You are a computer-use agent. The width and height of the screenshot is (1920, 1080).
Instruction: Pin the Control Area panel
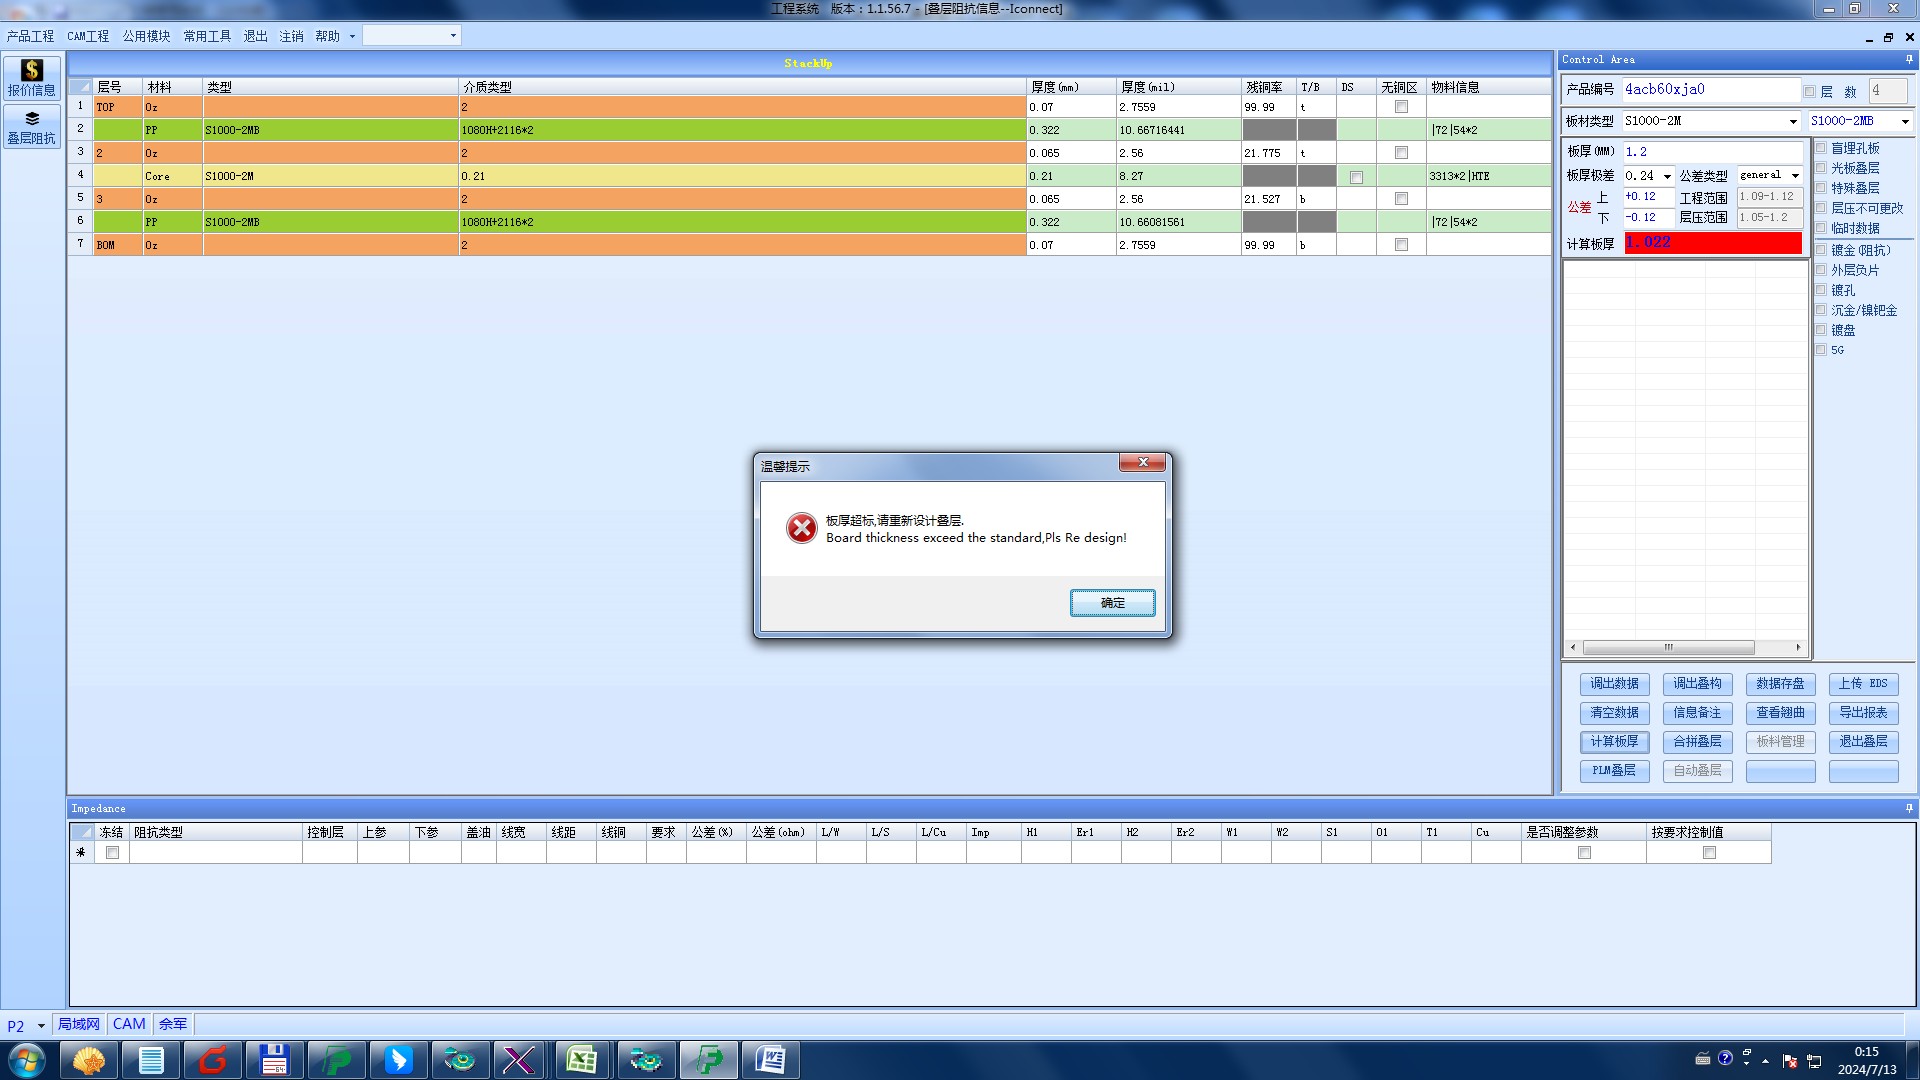point(1908,60)
